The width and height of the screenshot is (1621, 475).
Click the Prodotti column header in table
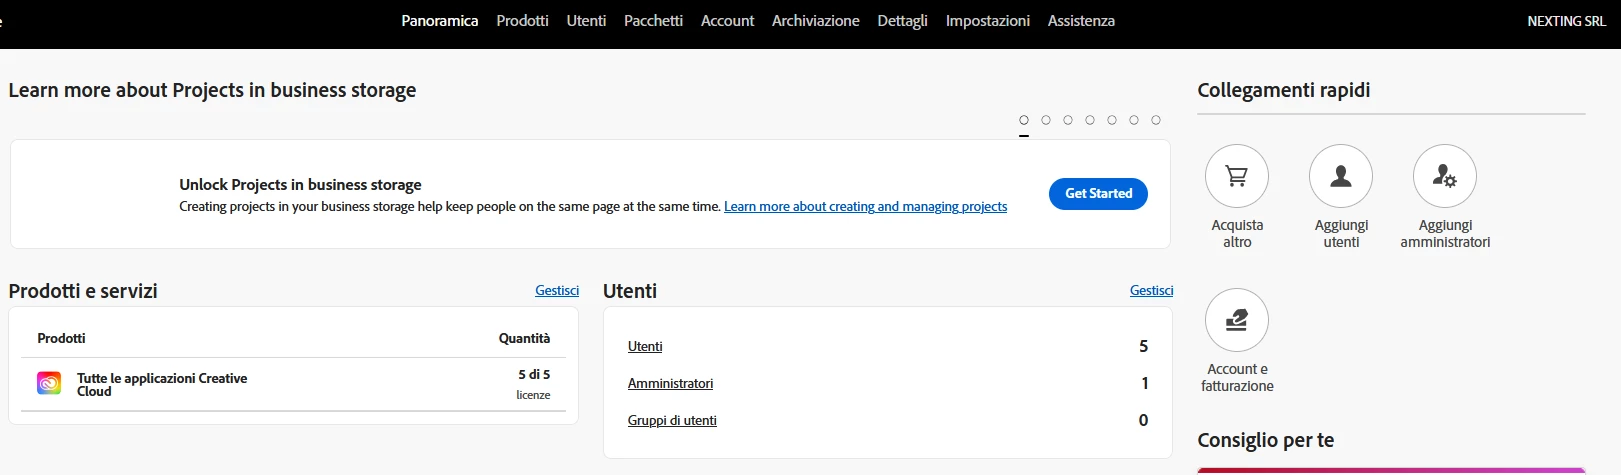[x=61, y=339]
